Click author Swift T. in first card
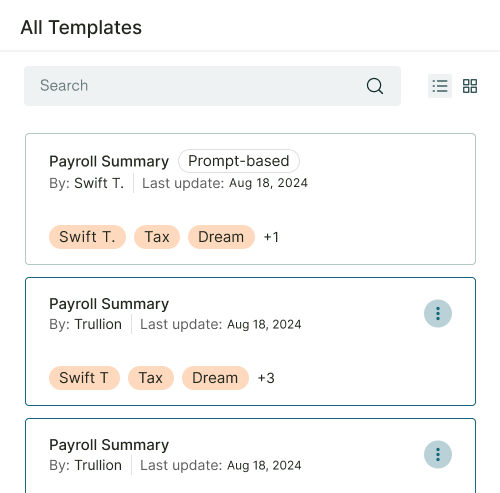The width and height of the screenshot is (500, 493). (99, 183)
